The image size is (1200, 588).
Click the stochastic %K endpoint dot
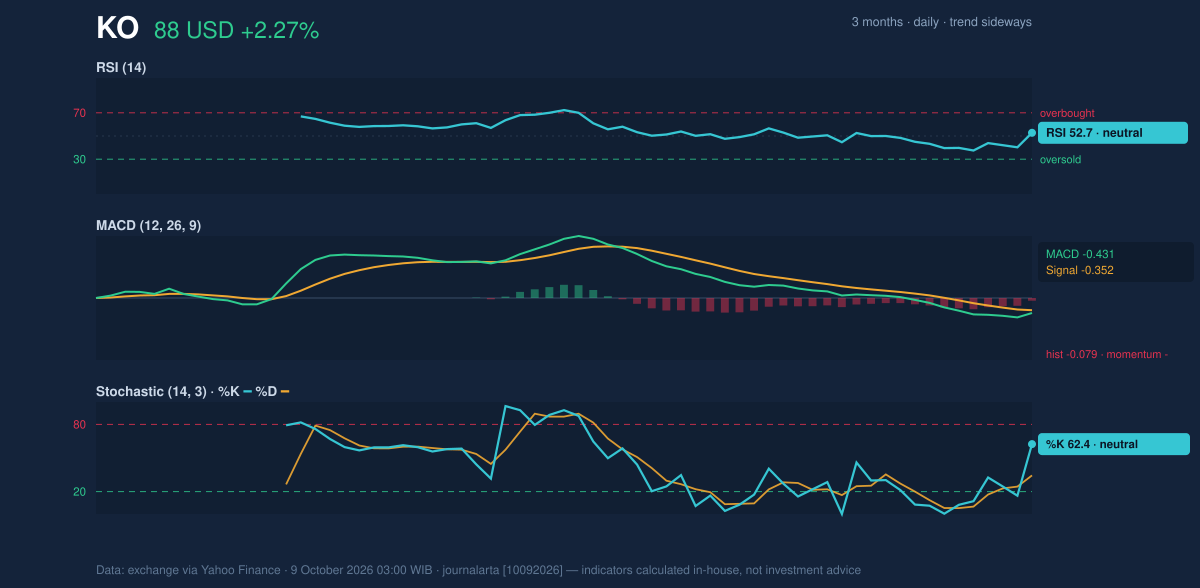[x=1032, y=444]
